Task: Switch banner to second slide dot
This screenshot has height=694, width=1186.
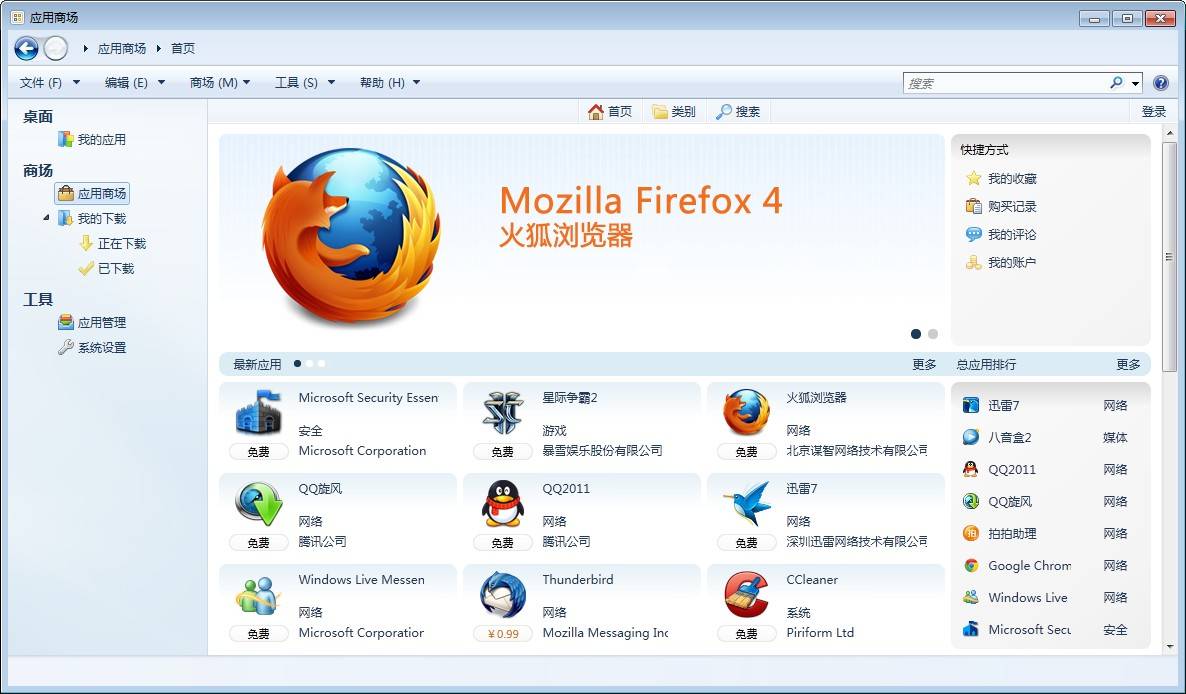Action: [x=933, y=334]
